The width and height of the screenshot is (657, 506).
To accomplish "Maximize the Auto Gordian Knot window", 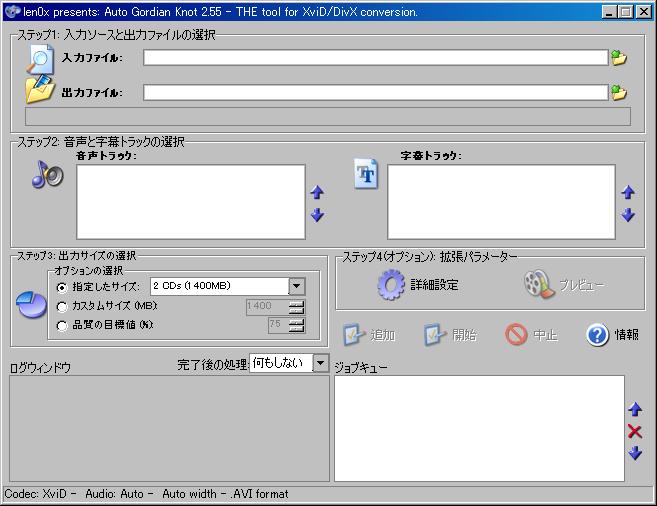I will click(625, 12).
